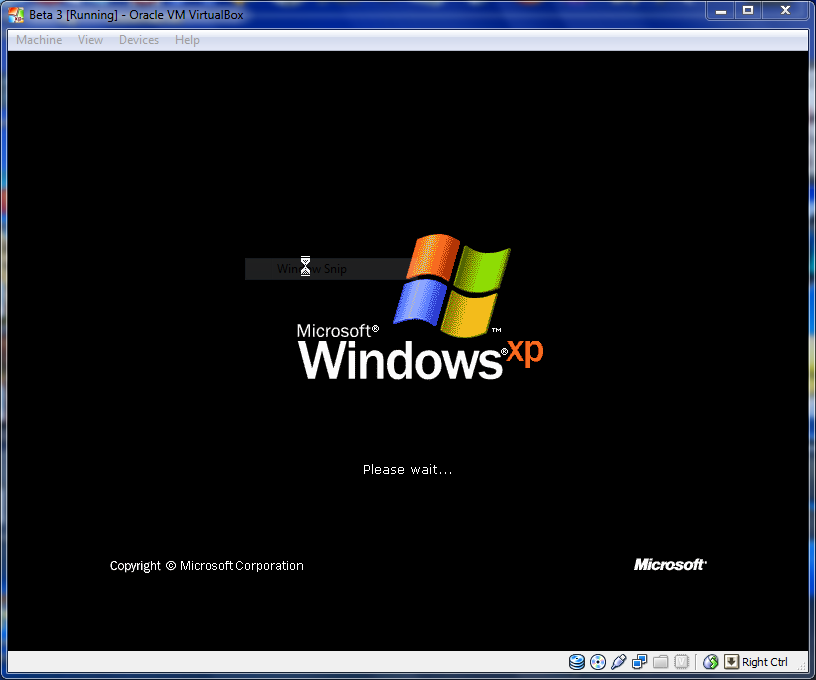Click the mouse integration globe icon
816x680 pixels.
[710, 662]
